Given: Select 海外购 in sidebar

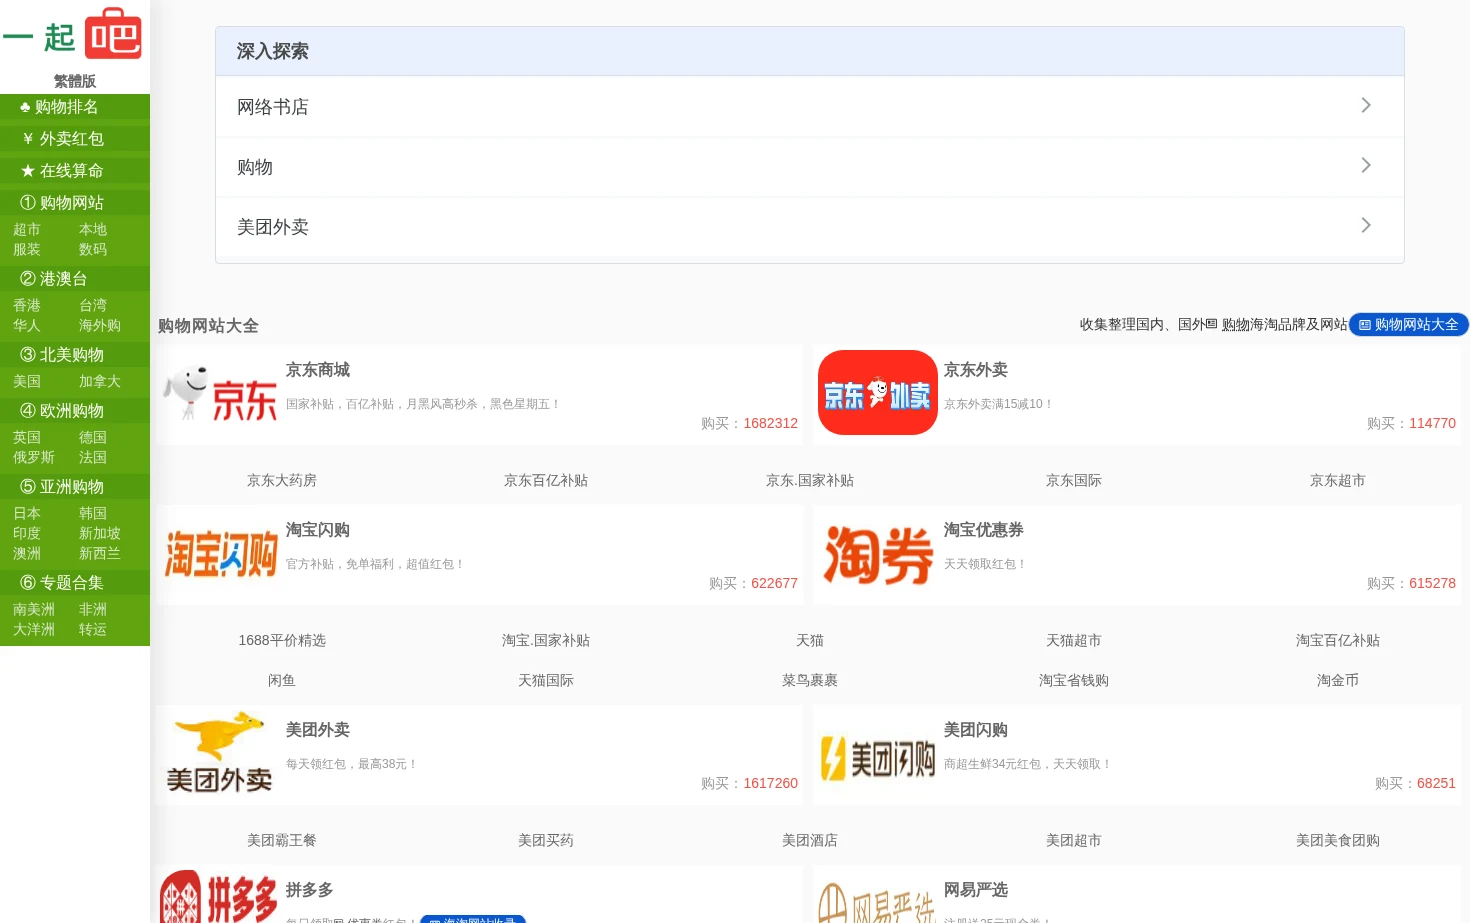Looking at the screenshot, I should (100, 326).
